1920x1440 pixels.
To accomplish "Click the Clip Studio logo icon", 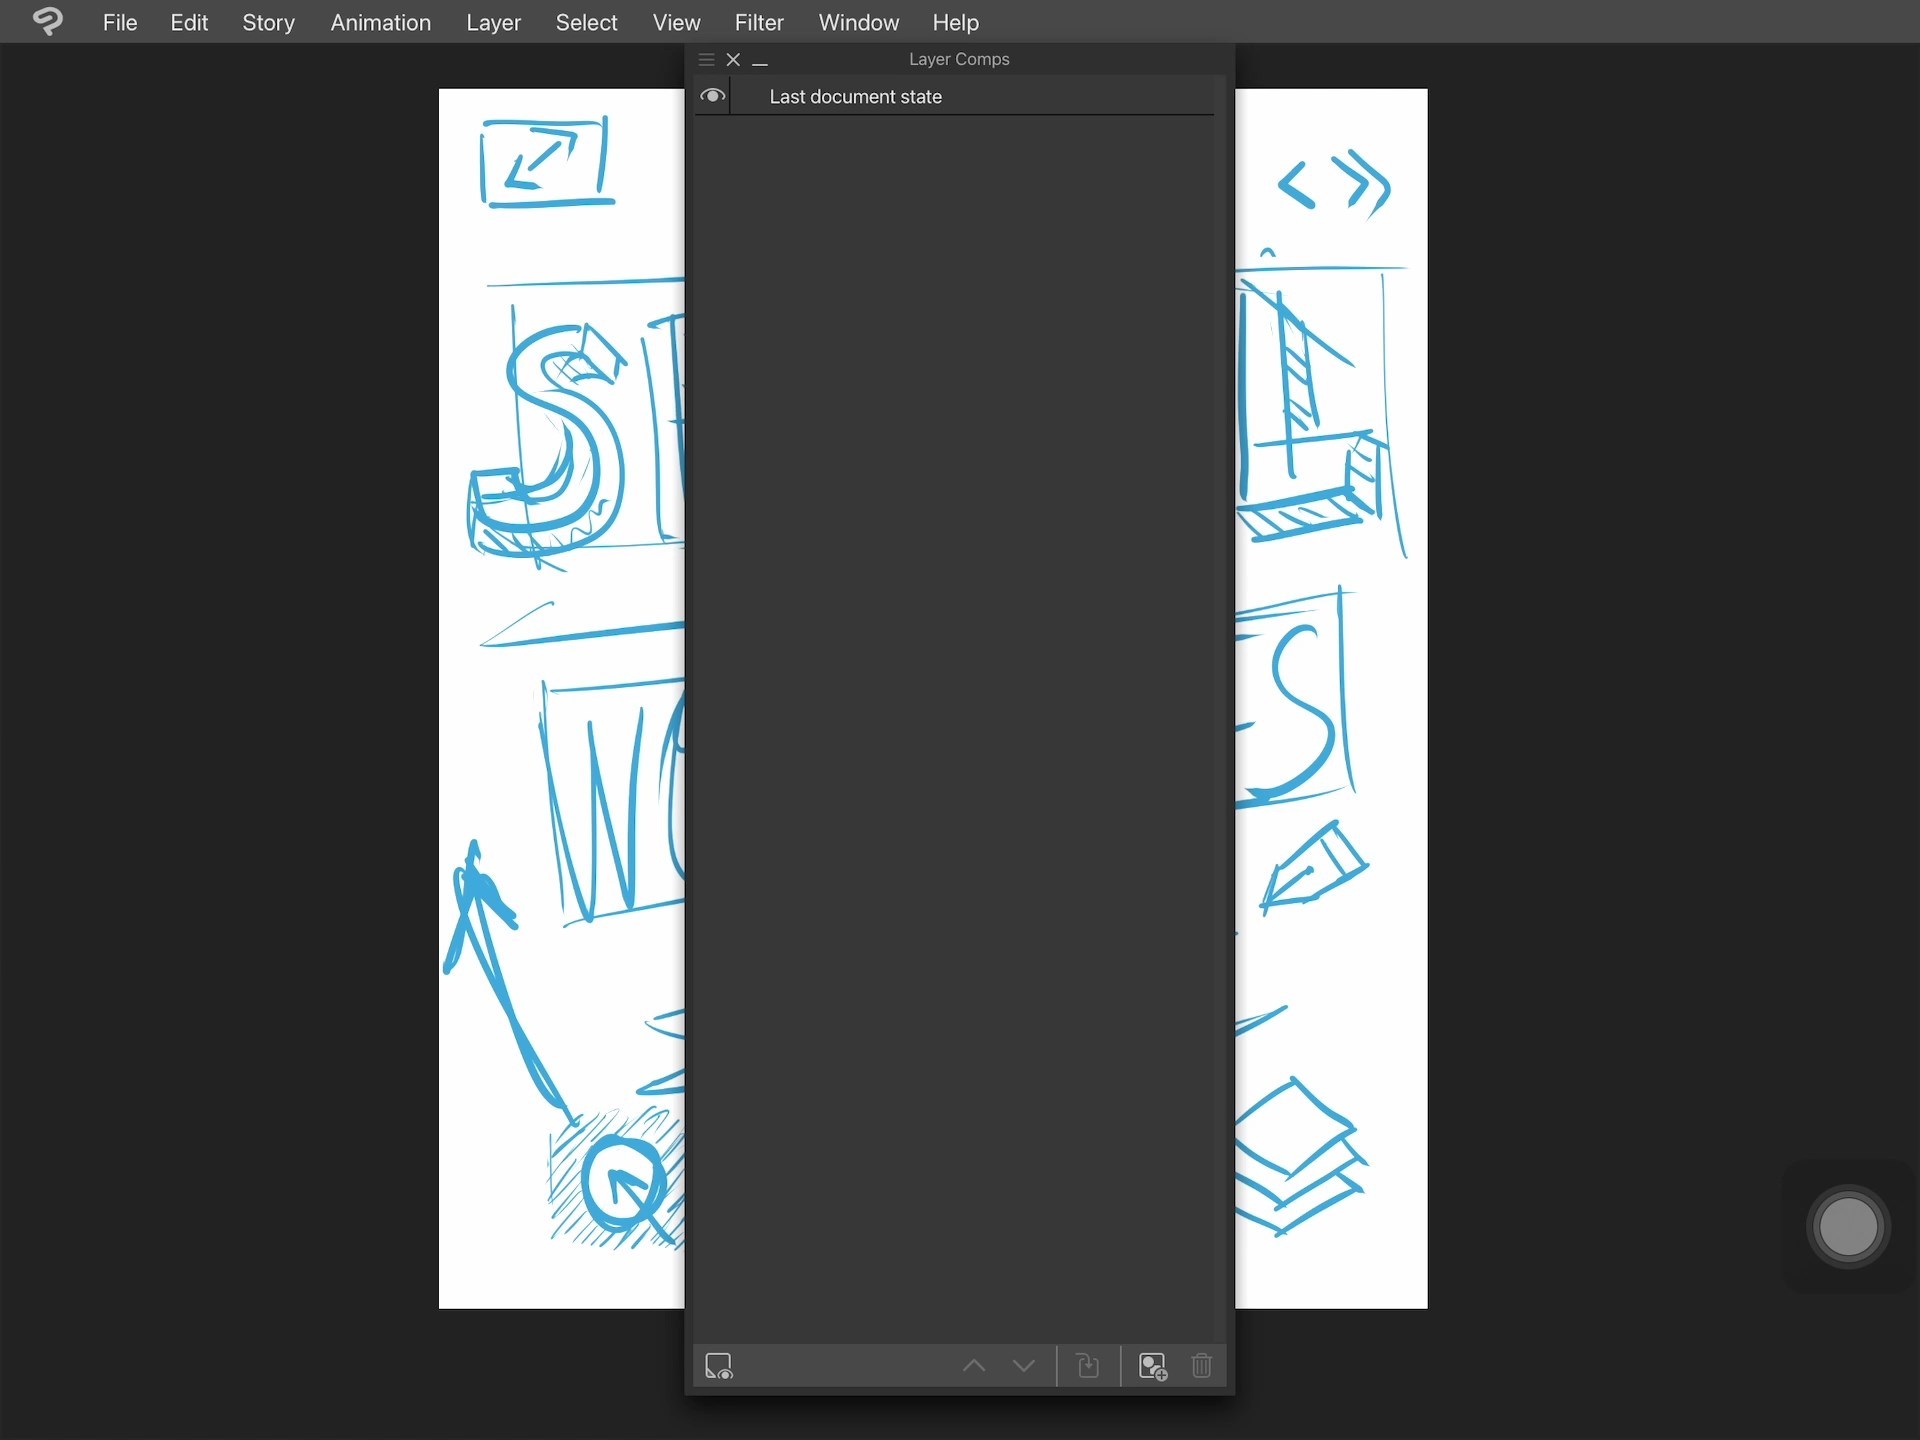I will coord(47,21).
